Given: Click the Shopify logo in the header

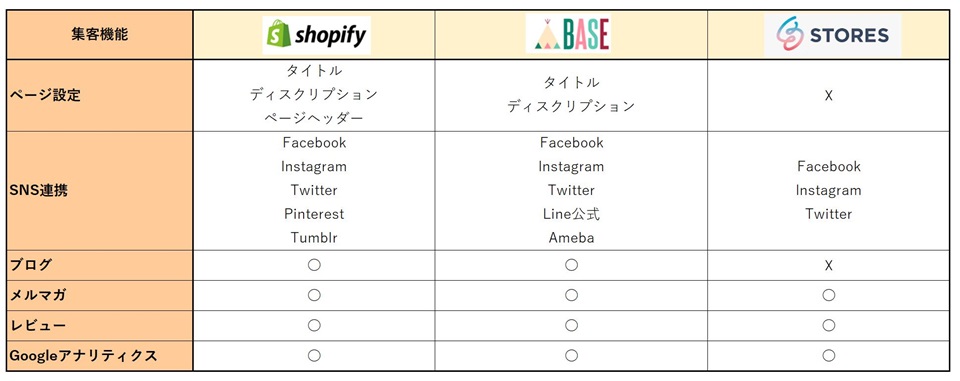Looking at the screenshot, I should (x=317, y=36).
